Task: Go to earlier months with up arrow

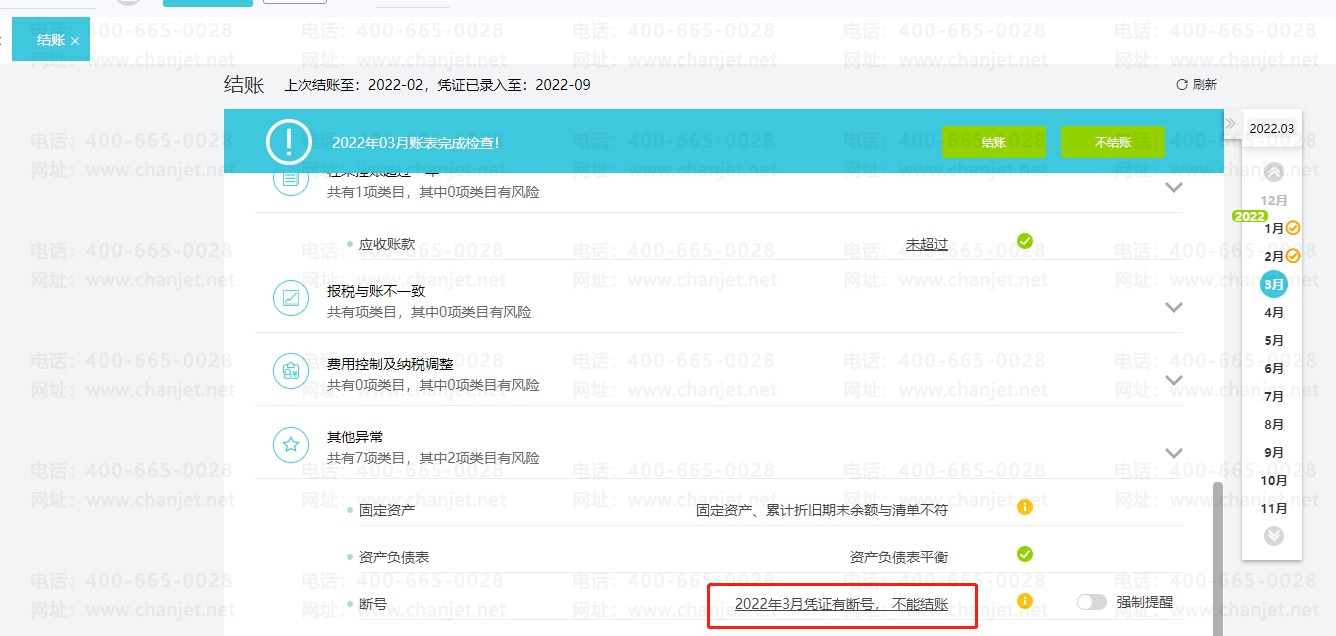Action: coord(1274,171)
